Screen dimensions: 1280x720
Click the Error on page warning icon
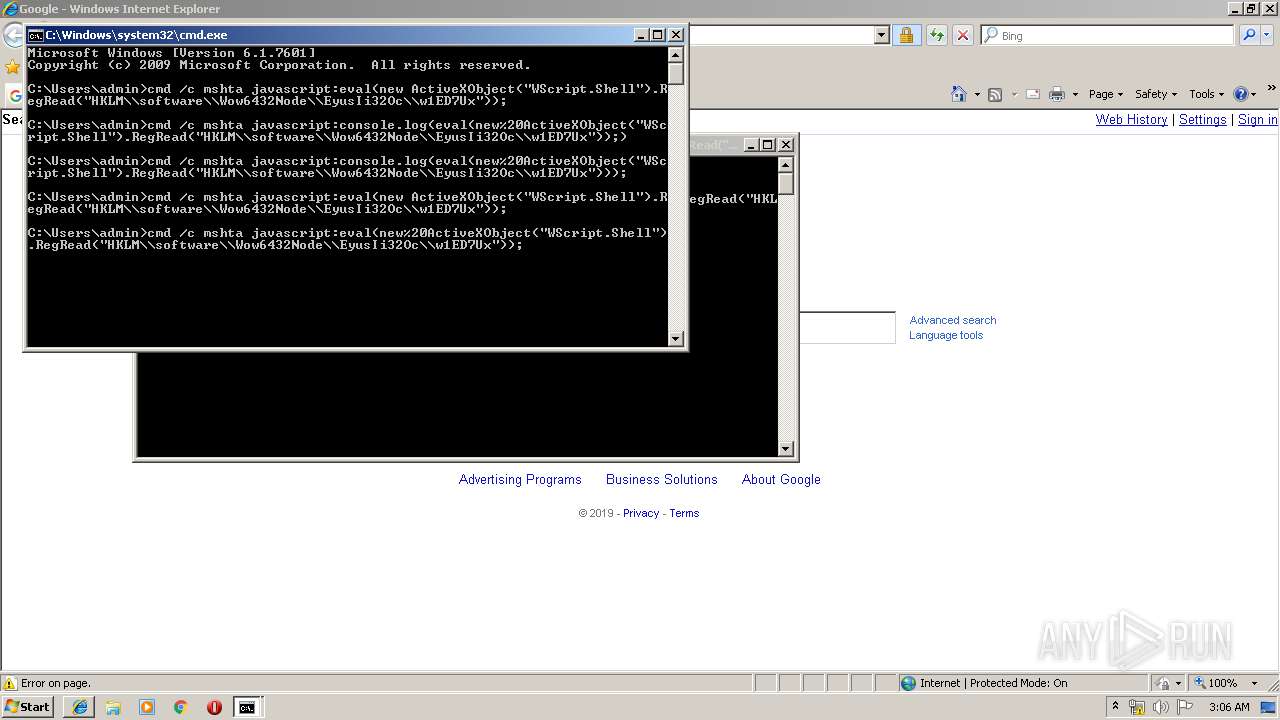pyautogui.click(x=10, y=683)
